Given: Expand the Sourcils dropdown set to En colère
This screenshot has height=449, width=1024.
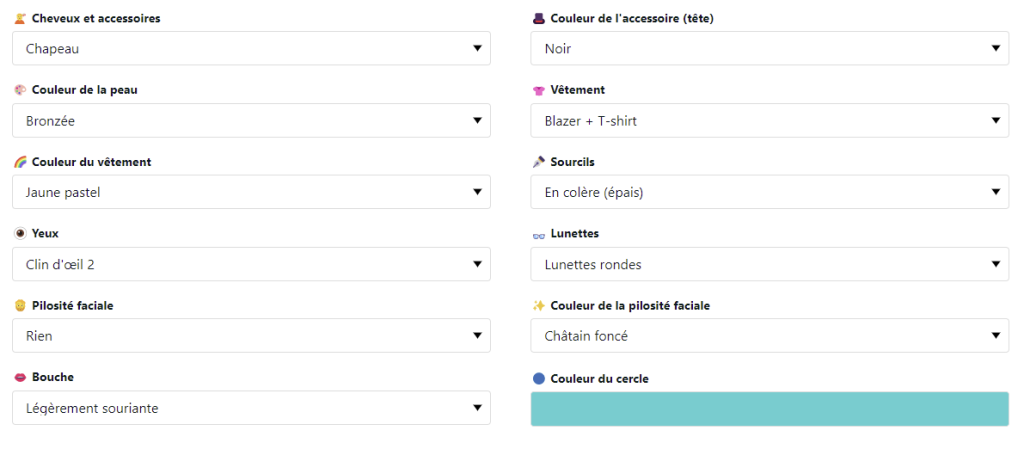Looking at the screenshot, I should point(770,192).
